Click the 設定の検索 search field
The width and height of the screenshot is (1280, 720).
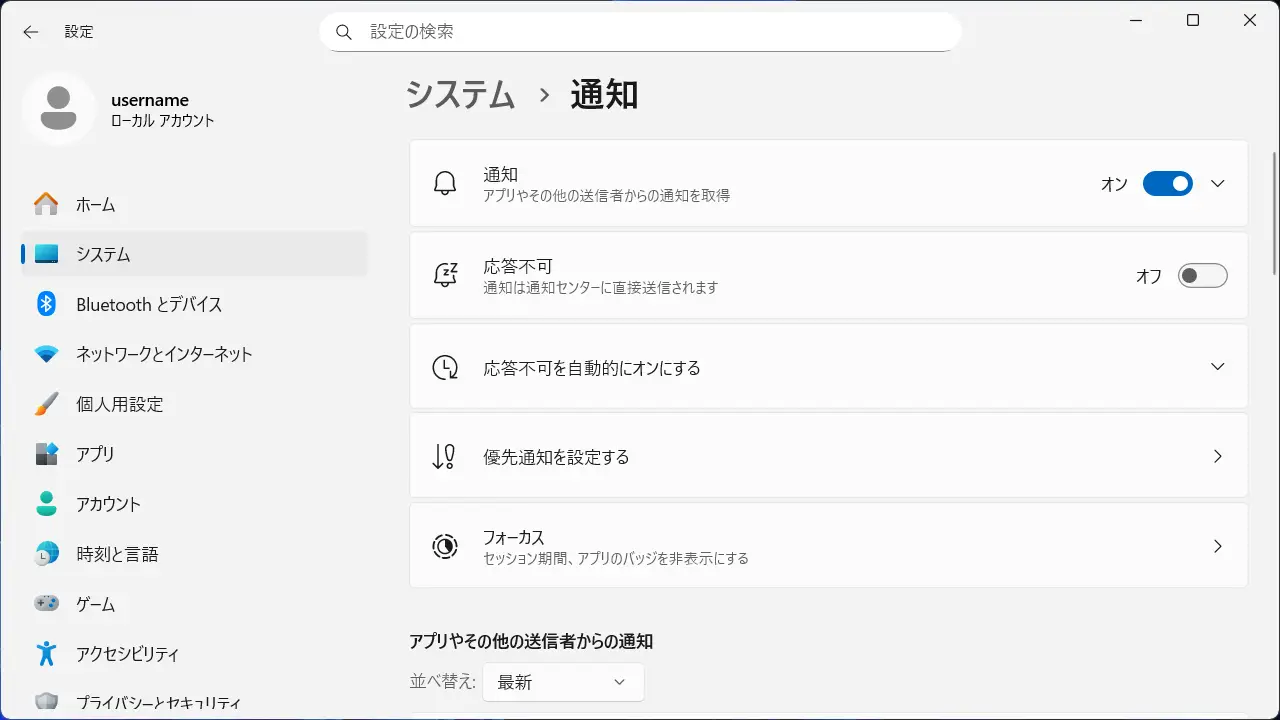click(x=640, y=32)
